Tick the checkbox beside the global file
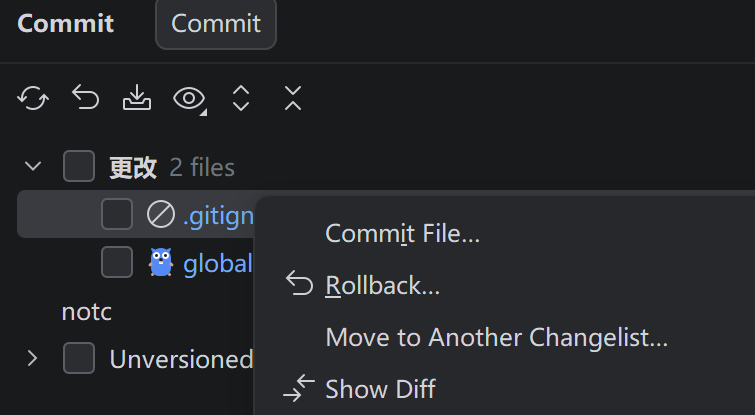This screenshot has height=415, width=755. [117, 262]
